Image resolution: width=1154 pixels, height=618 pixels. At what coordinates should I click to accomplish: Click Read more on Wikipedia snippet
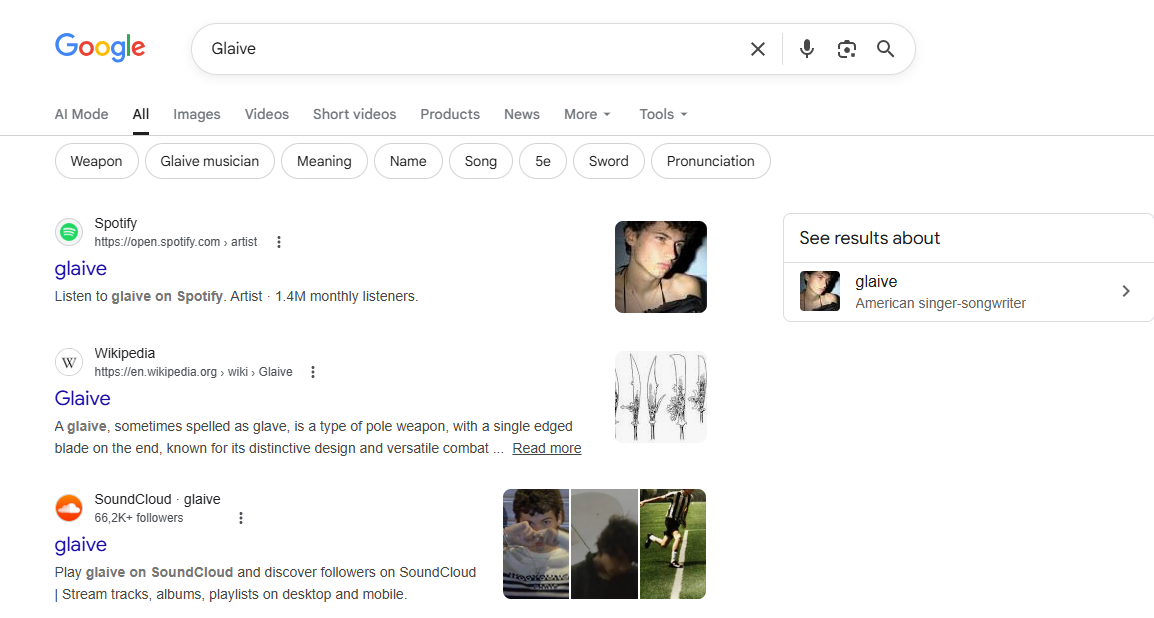click(x=547, y=448)
